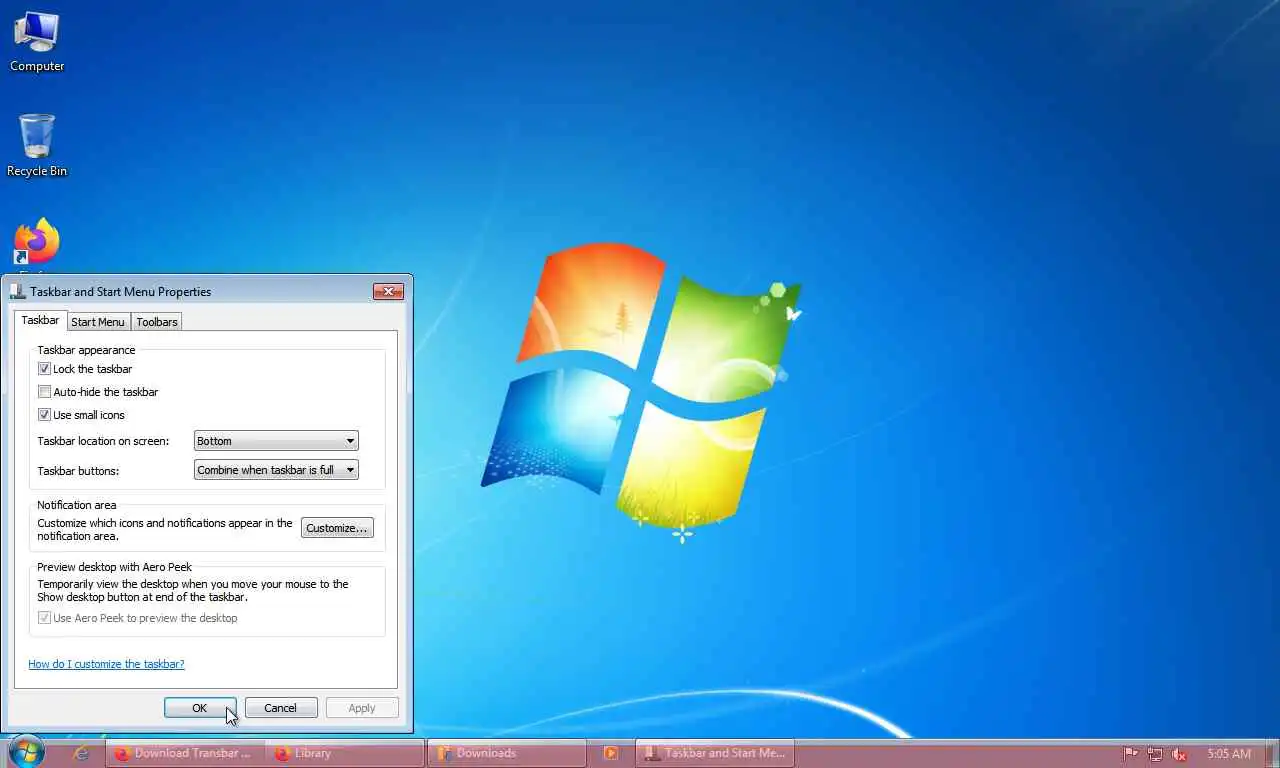This screenshot has height=768, width=1280.
Task: Open the network tray icon
Action: click(1155, 754)
